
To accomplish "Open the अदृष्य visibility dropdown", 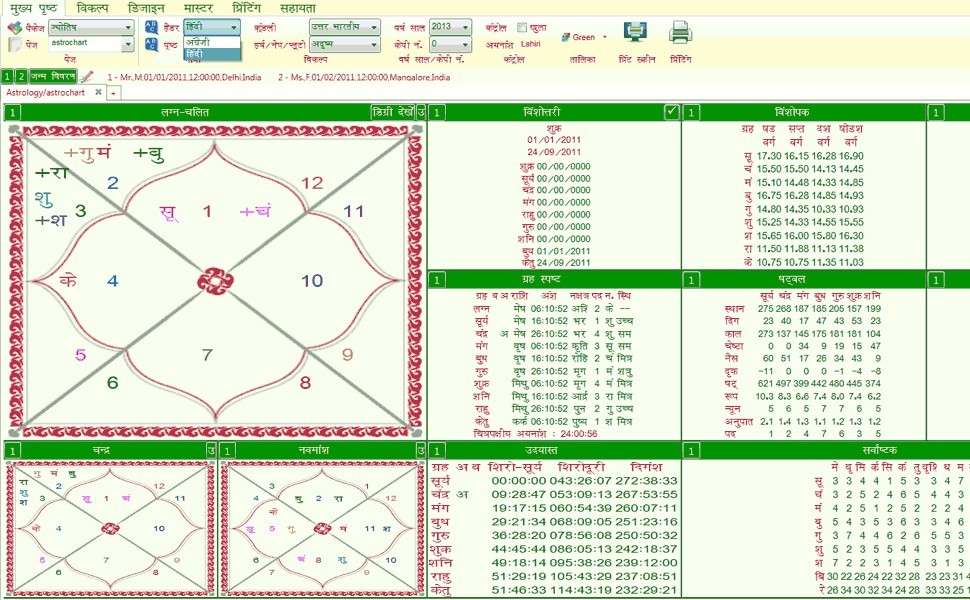I will pos(345,45).
